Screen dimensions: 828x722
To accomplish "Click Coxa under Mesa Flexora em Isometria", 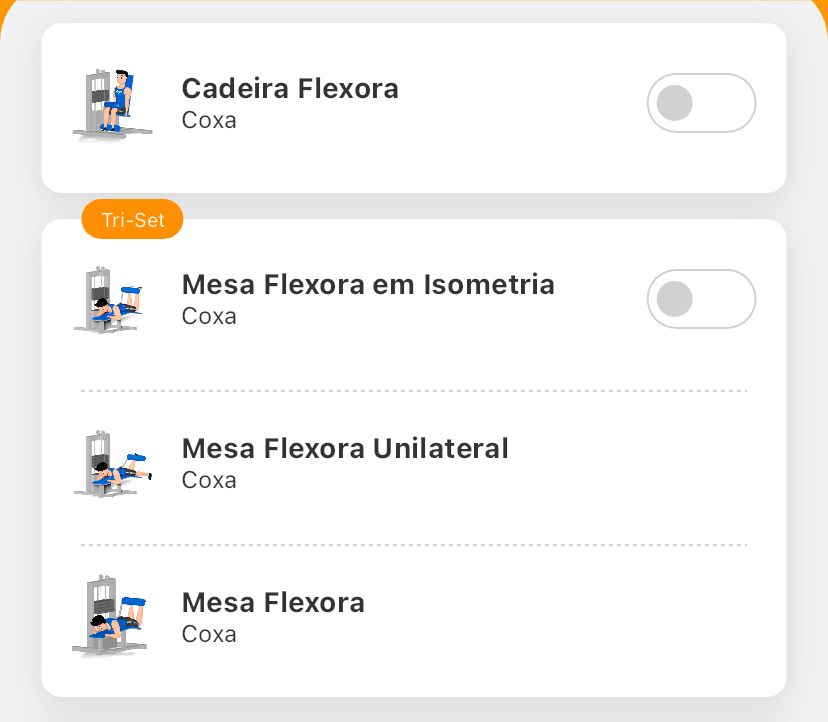I will [x=209, y=316].
